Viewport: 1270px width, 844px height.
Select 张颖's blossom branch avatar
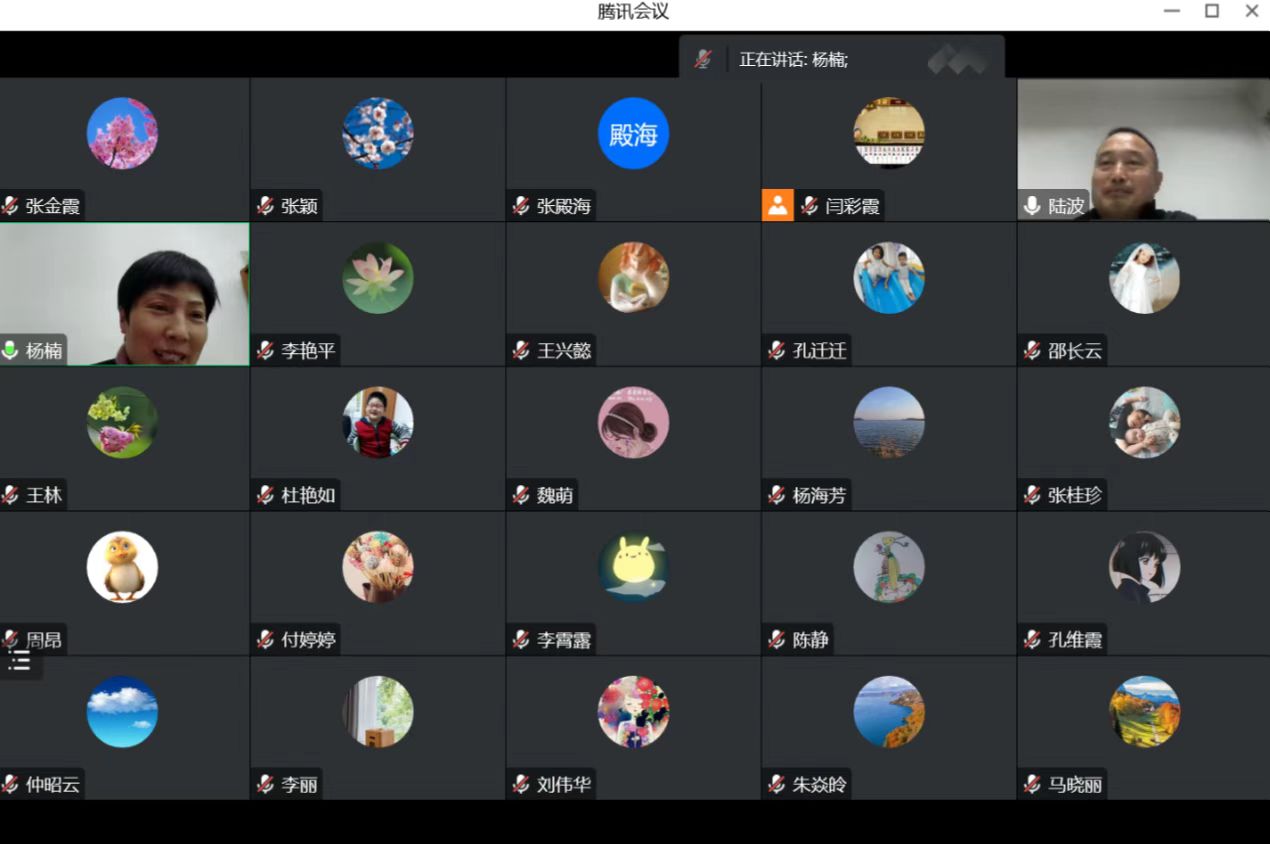[x=378, y=133]
